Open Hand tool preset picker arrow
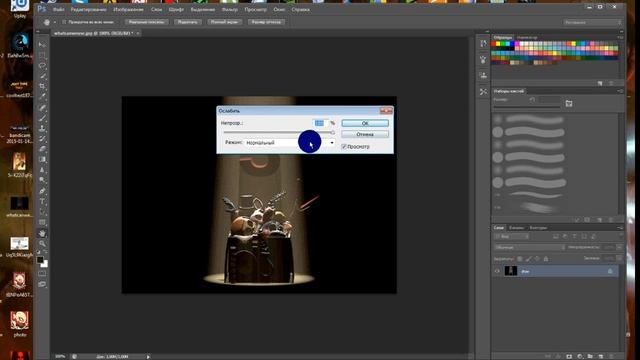 pyautogui.click(x=55, y=22)
